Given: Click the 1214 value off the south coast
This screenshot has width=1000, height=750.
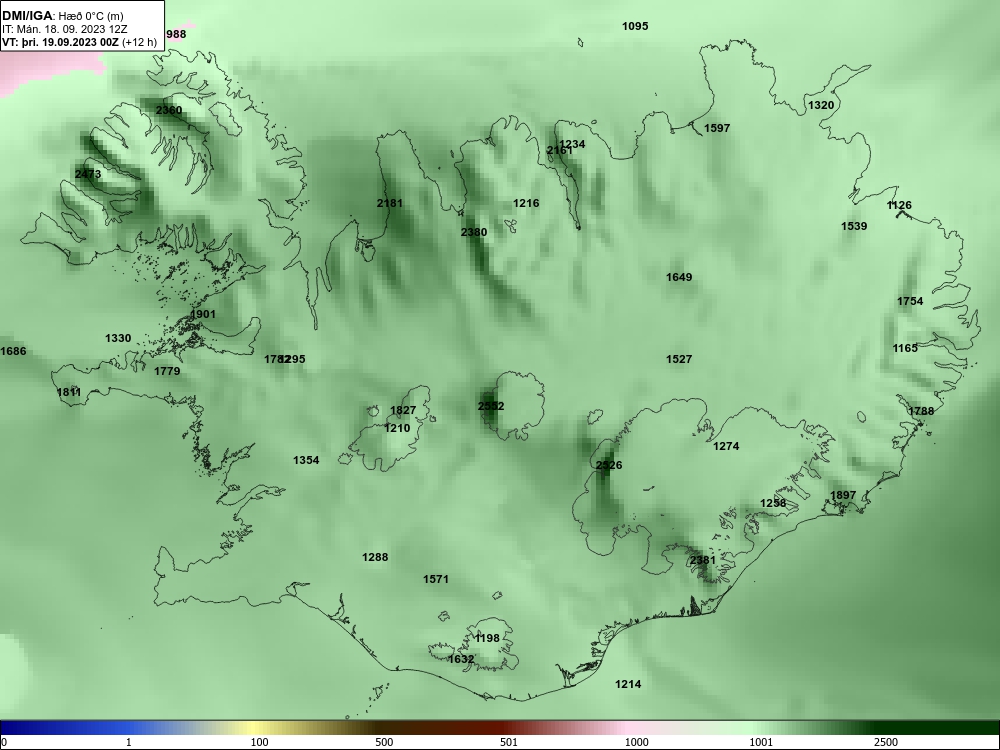Looking at the screenshot, I should pyautogui.click(x=628, y=684).
